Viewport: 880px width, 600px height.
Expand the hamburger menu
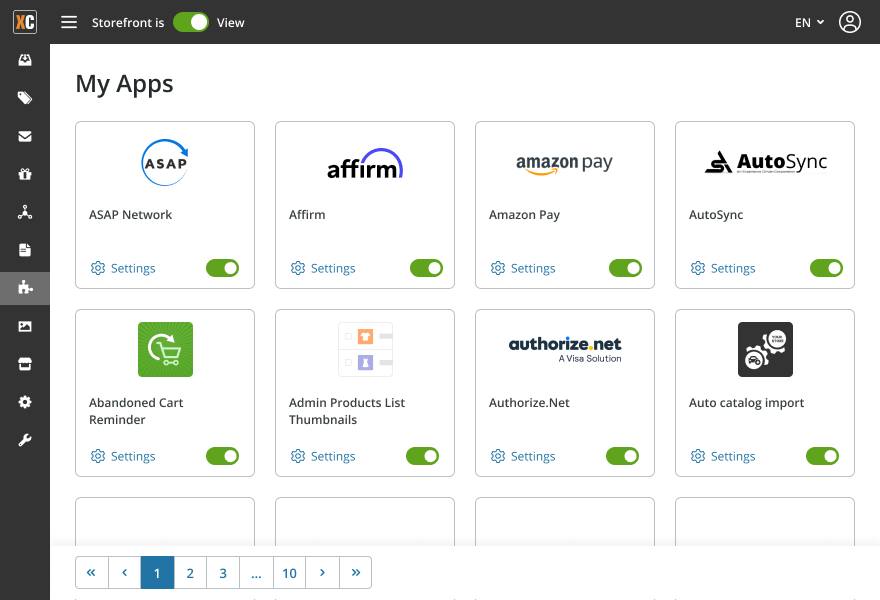coord(69,22)
